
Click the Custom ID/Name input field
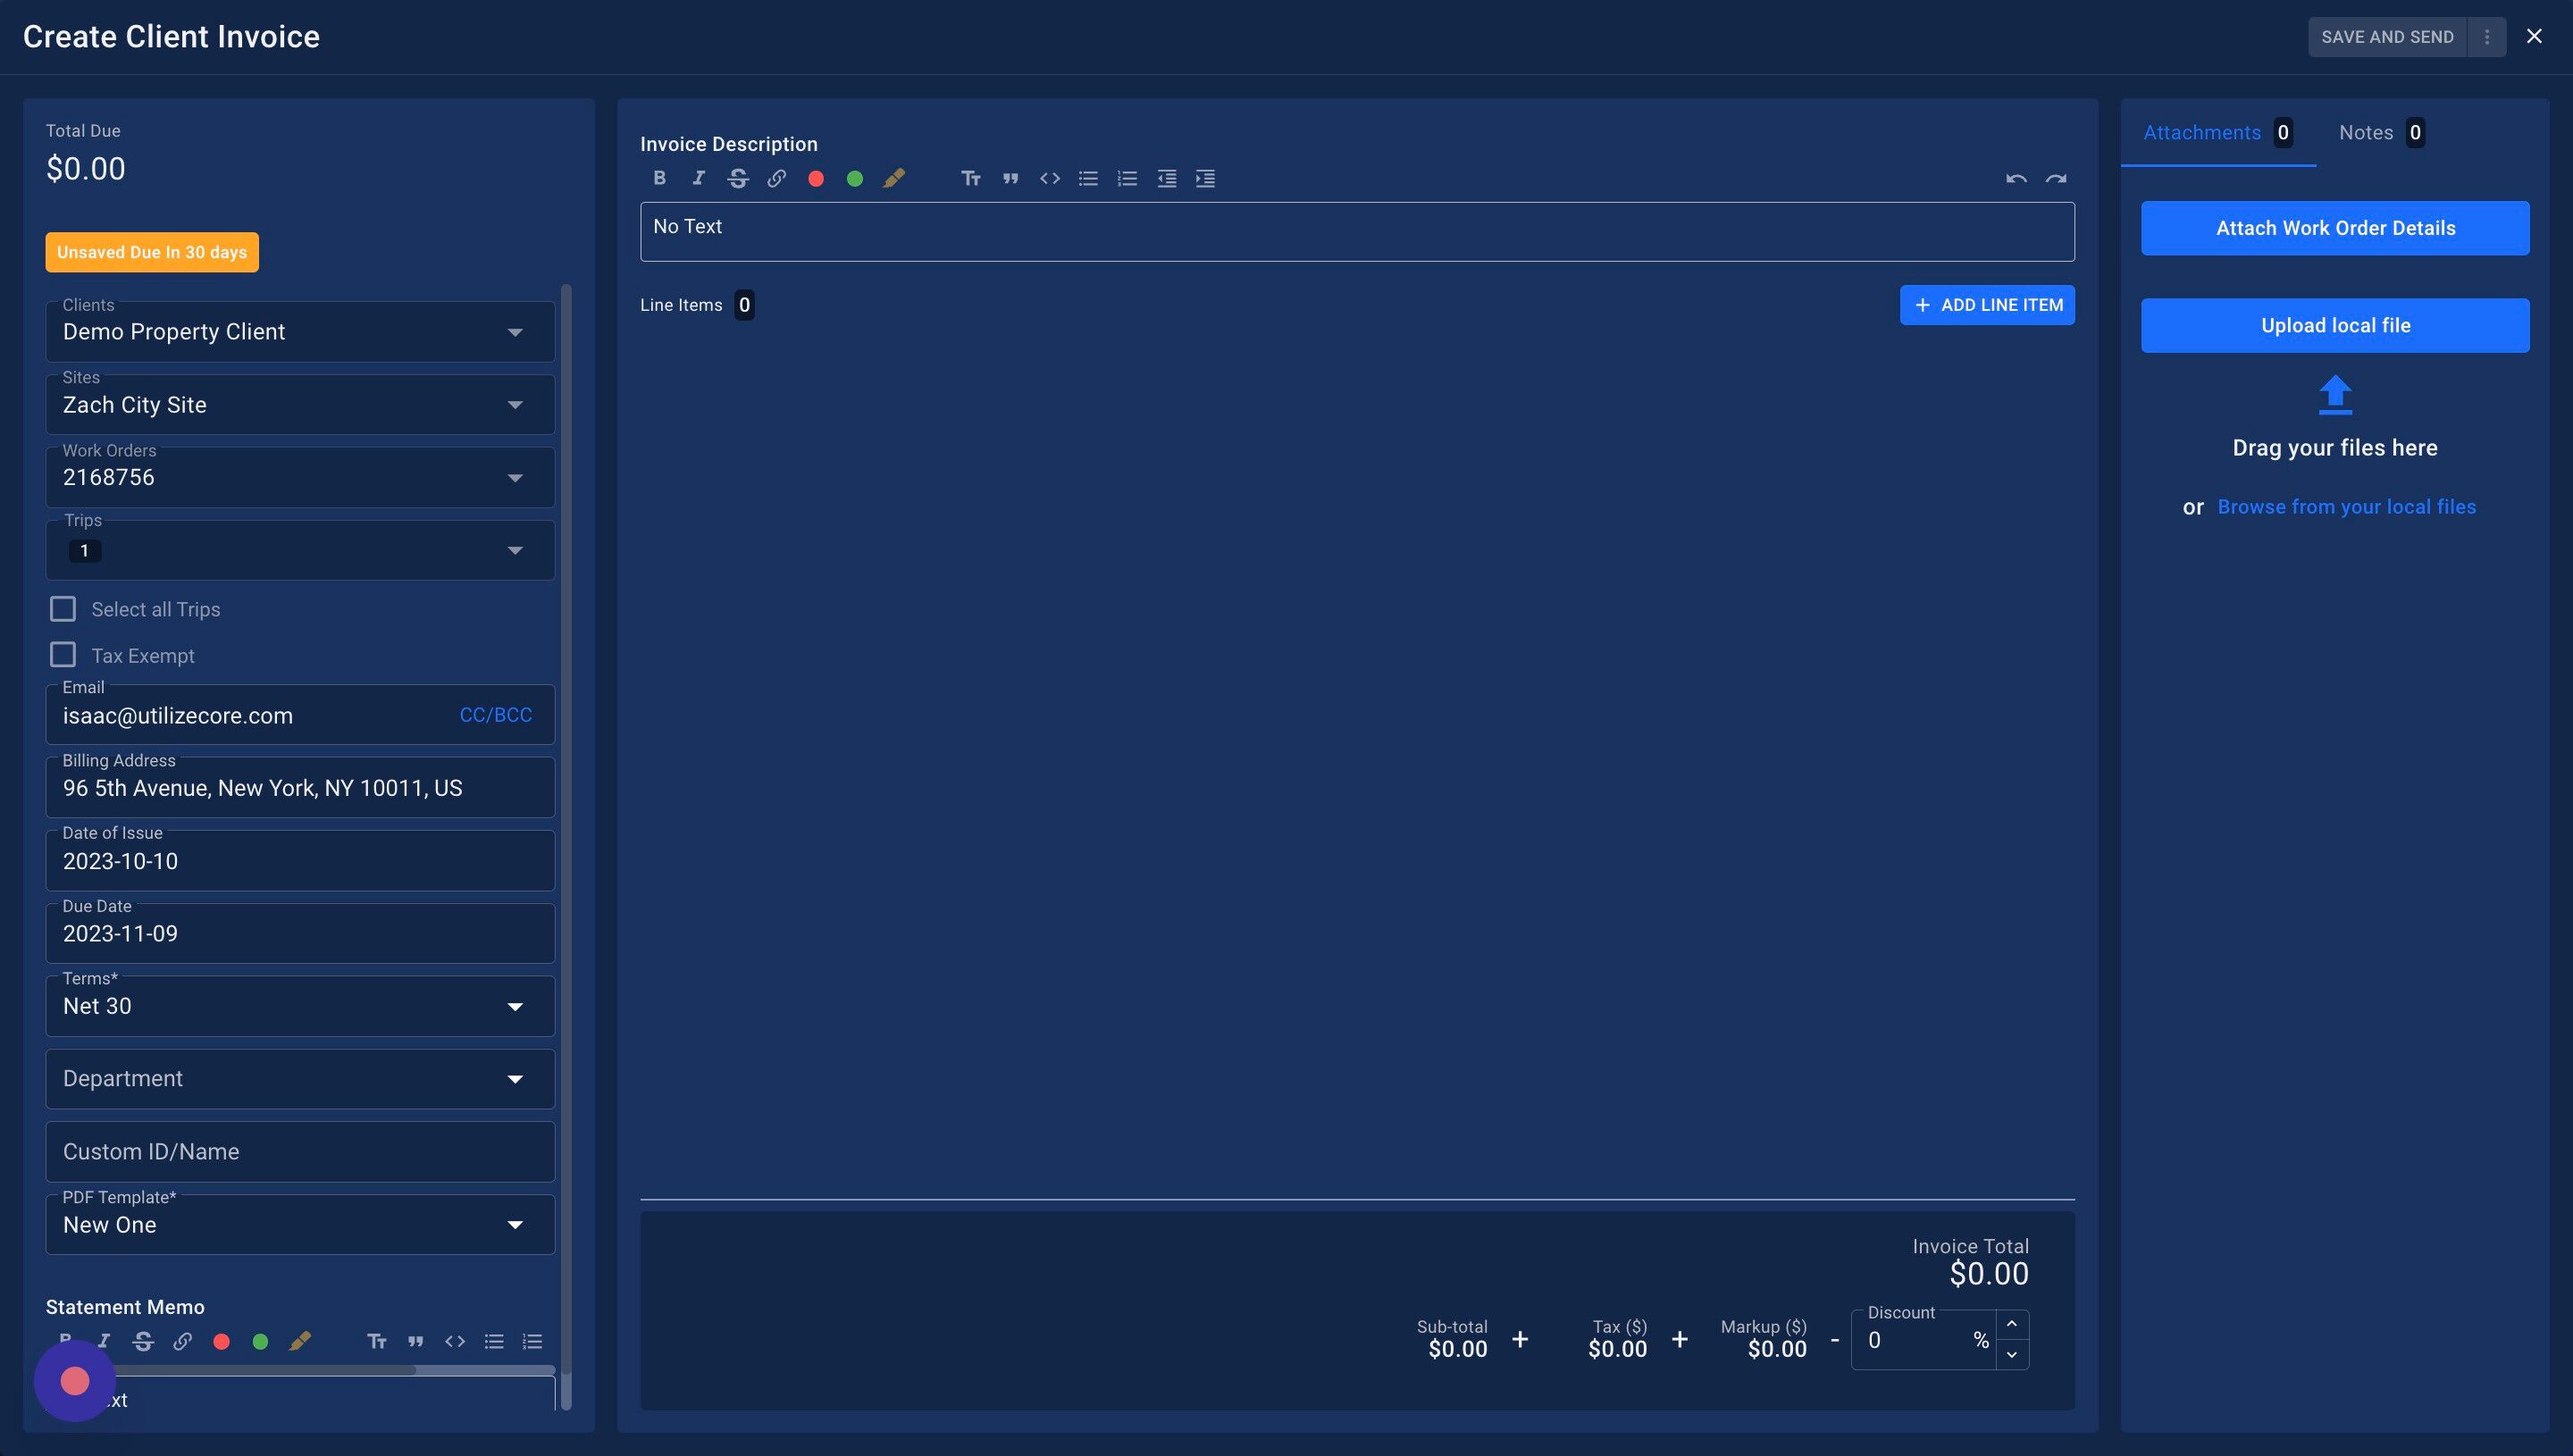coord(300,1152)
